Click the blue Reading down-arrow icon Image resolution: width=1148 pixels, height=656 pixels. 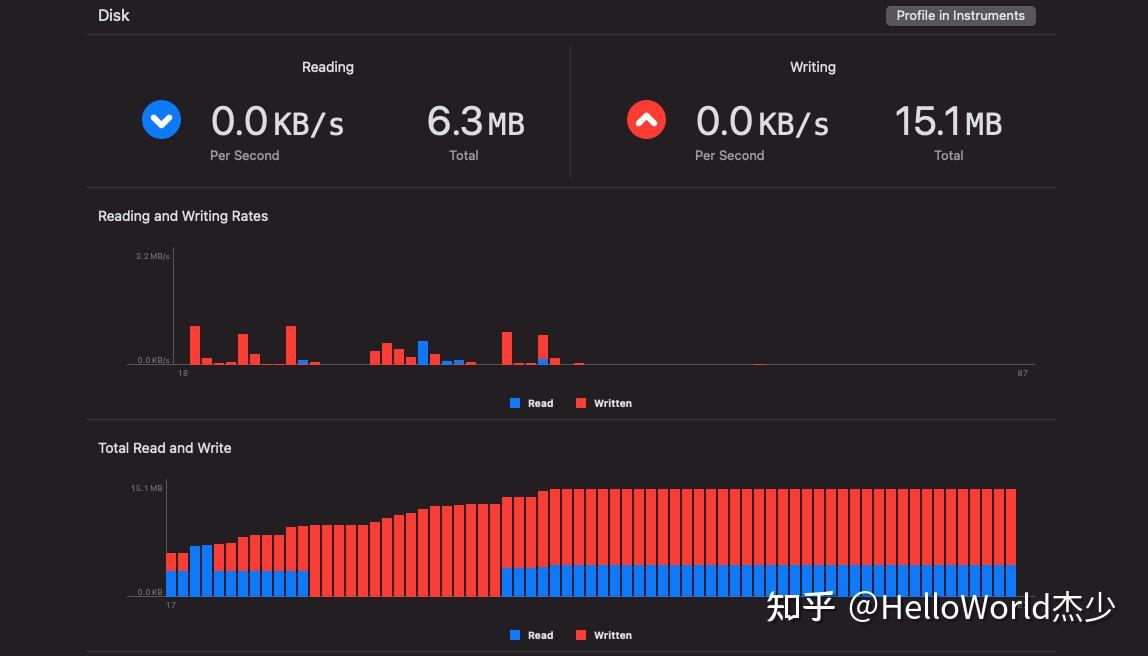click(161, 119)
